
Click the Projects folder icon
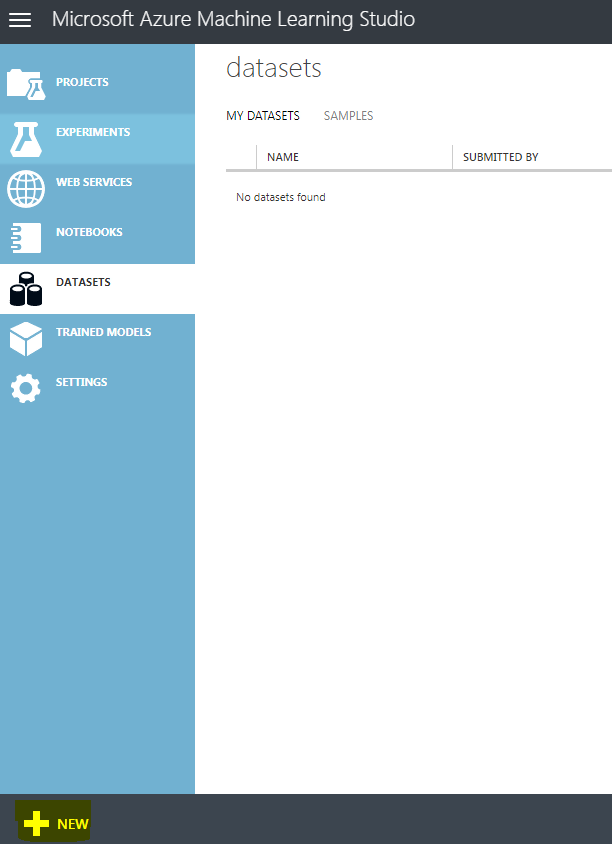point(26,85)
